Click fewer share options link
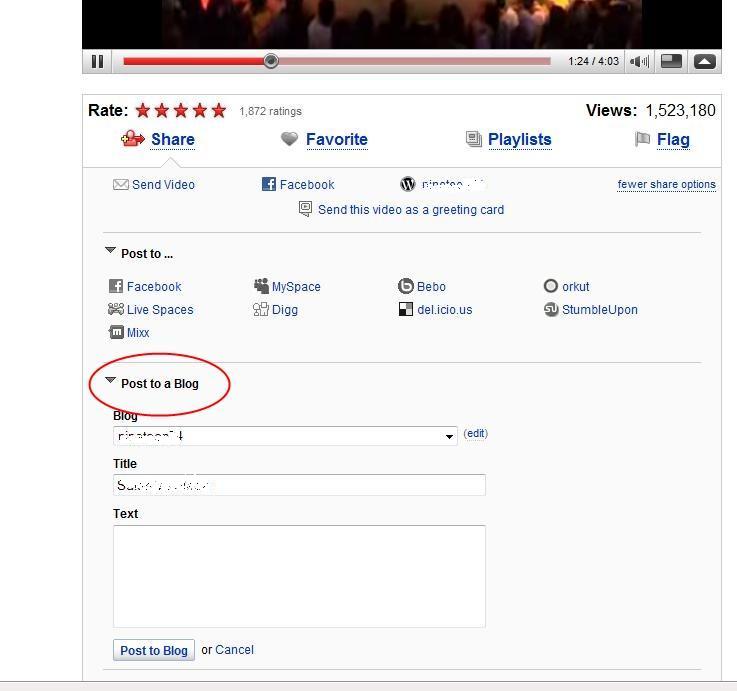This screenshot has width=737, height=691. [666, 185]
